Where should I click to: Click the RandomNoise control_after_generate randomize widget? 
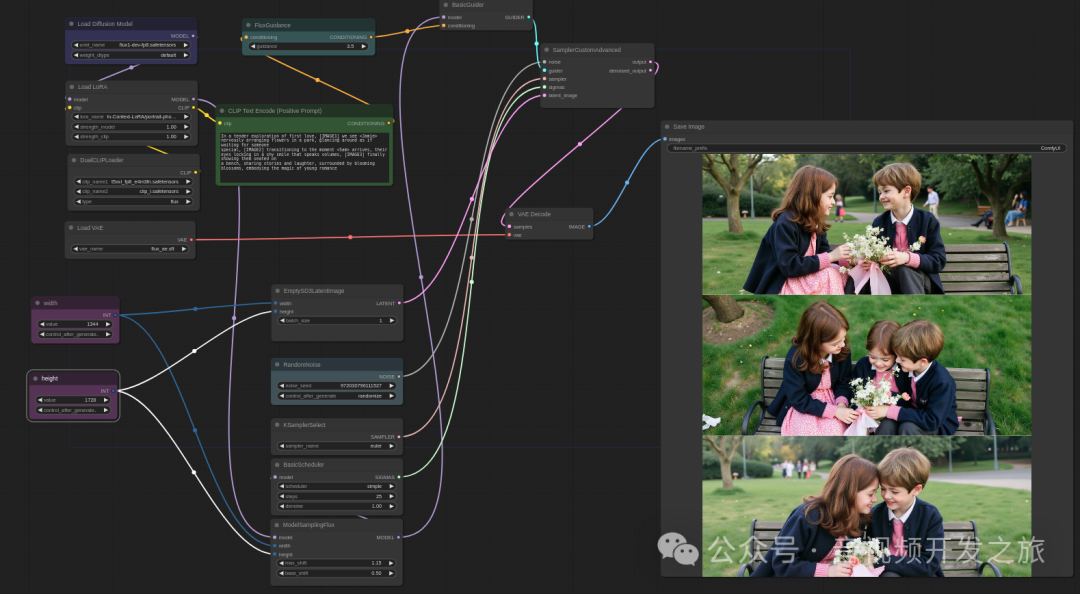[337, 396]
